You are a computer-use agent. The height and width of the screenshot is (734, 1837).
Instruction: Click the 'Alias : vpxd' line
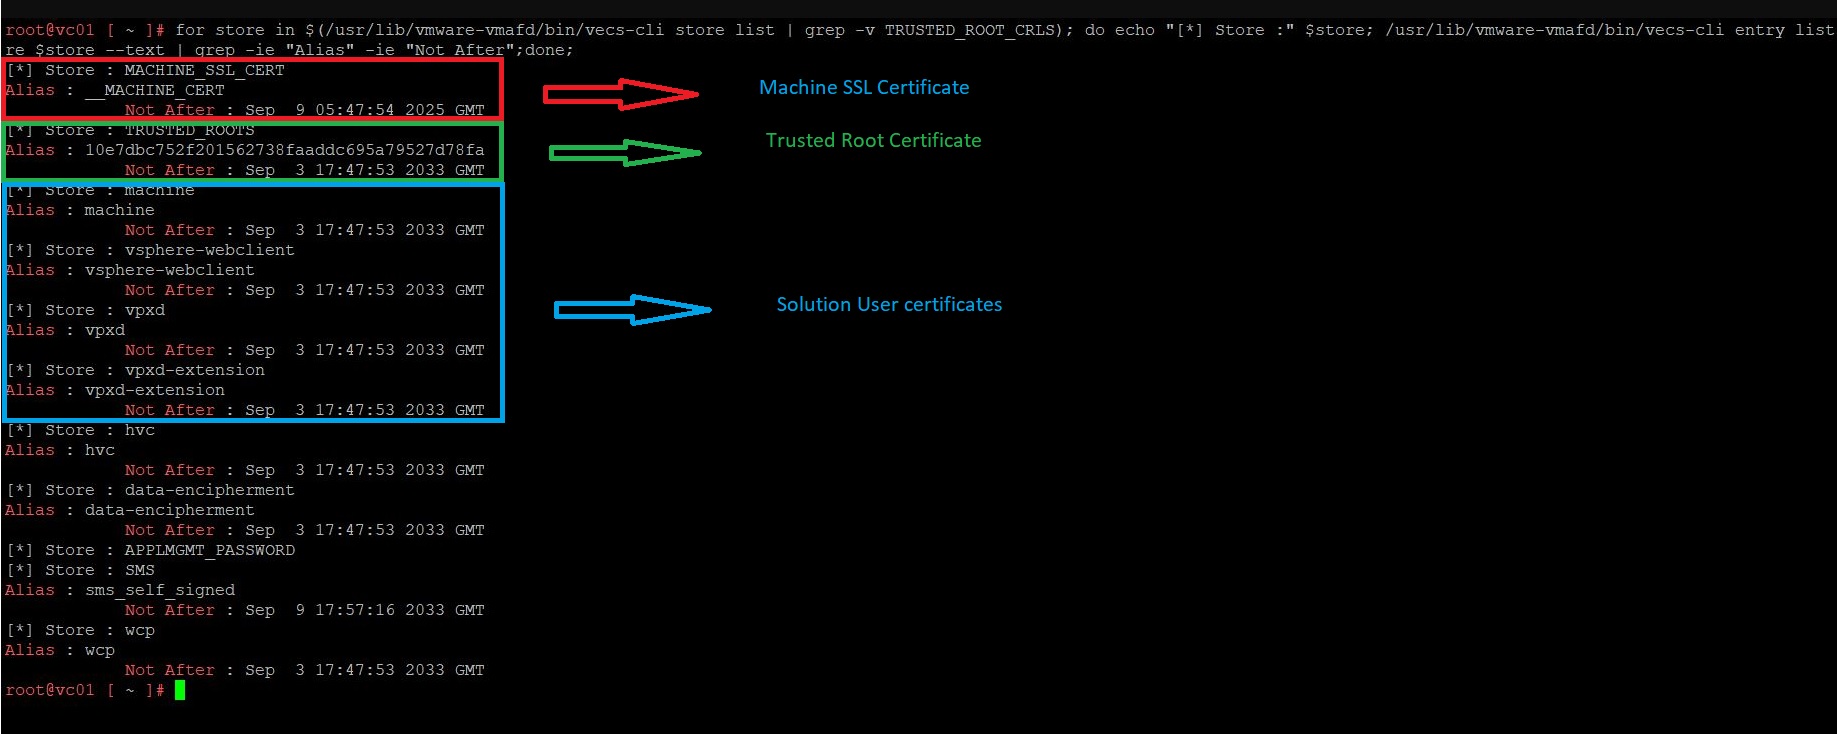click(65, 330)
